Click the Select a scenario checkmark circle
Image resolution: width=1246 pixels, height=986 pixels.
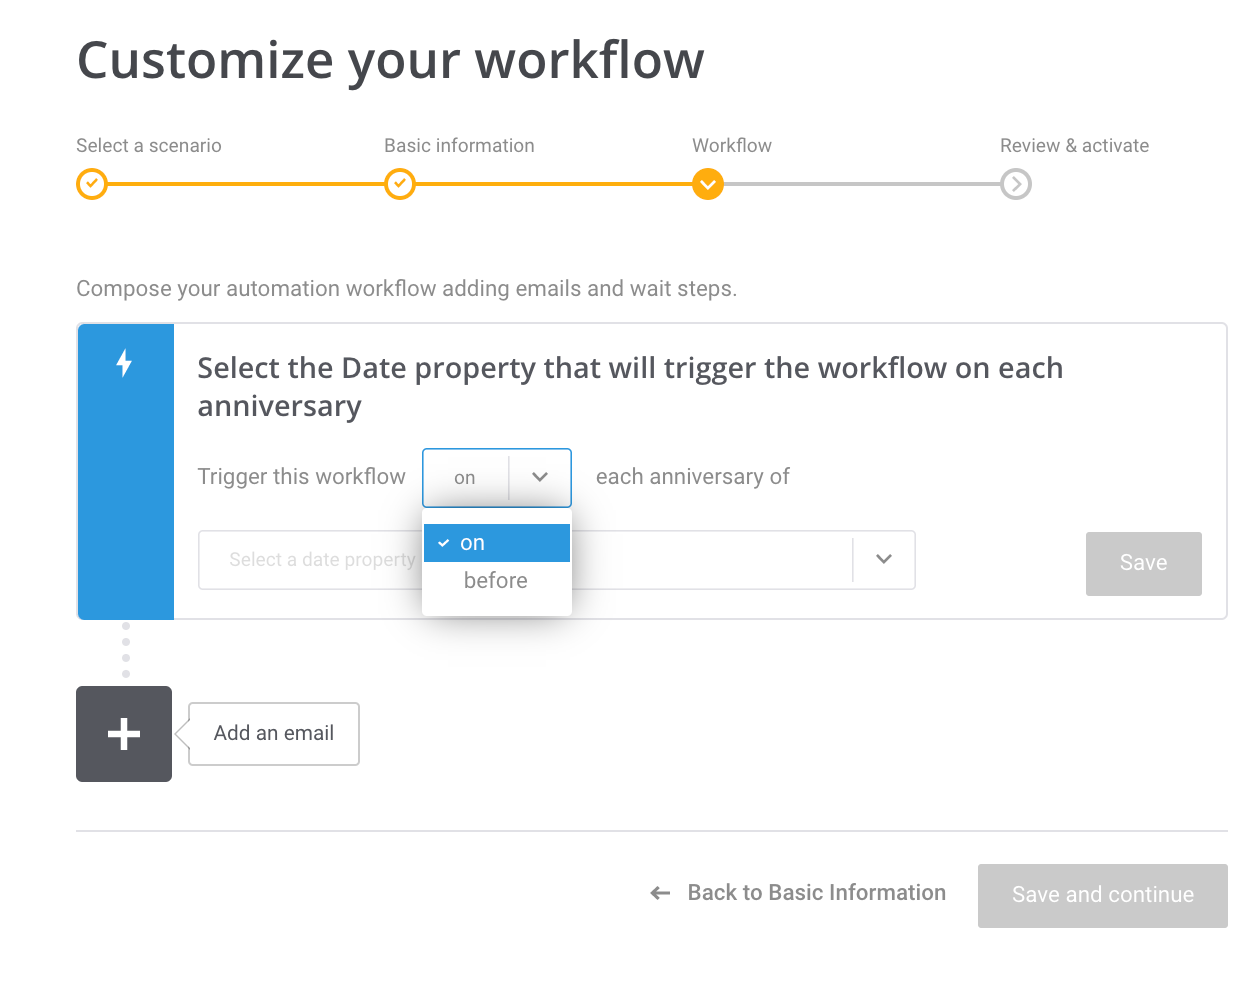coord(92,184)
